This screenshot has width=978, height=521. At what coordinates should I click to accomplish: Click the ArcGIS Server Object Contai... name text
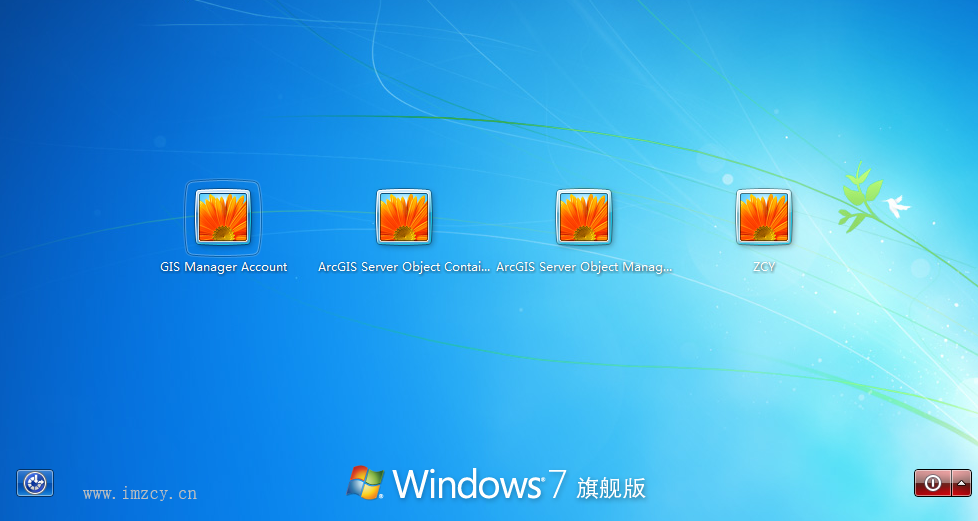pyautogui.click(x=404, y=267)
